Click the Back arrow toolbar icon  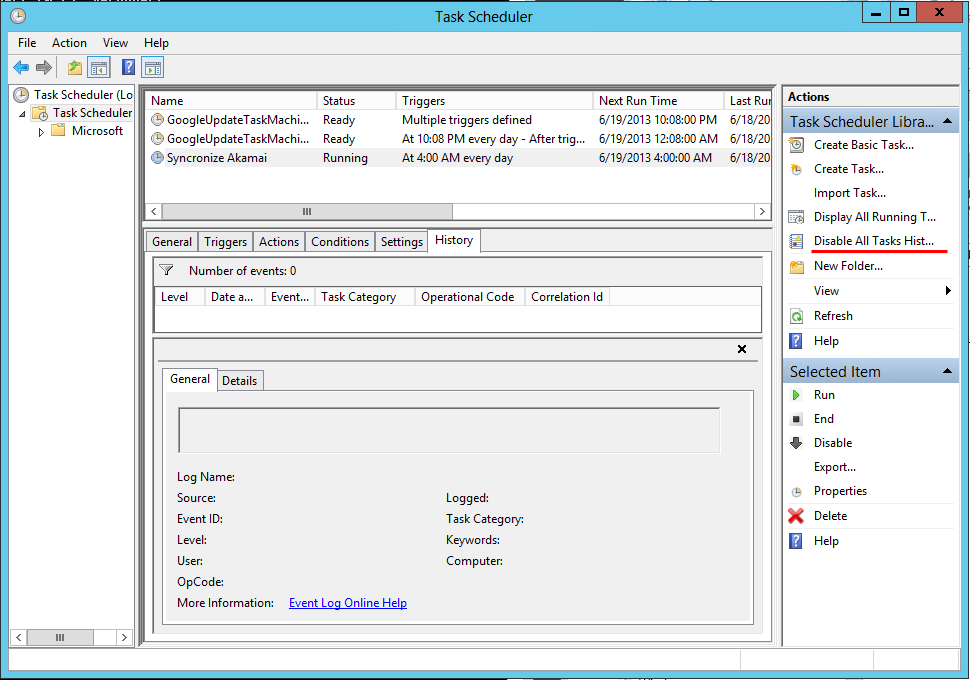point(21,67)
